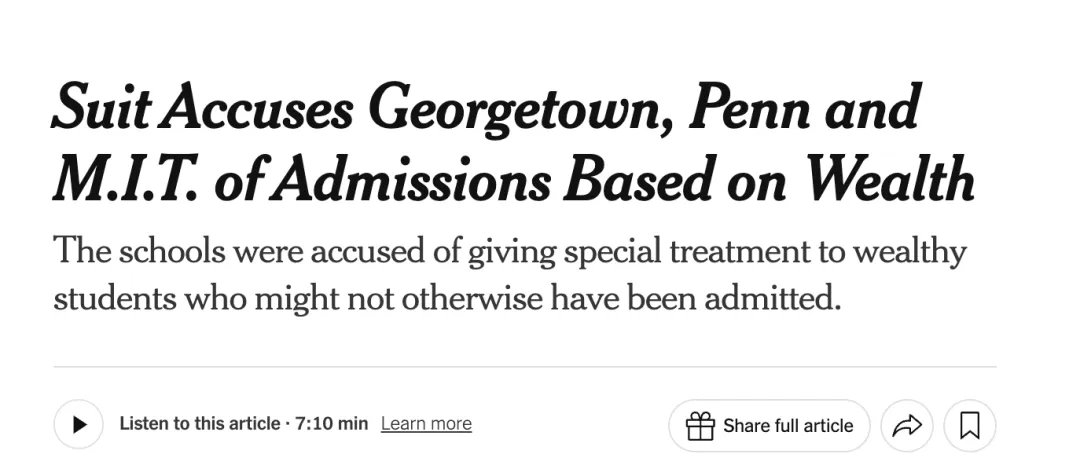Select the "Share full article" button label
This screenshot has width=1080, height=465.
788,426
